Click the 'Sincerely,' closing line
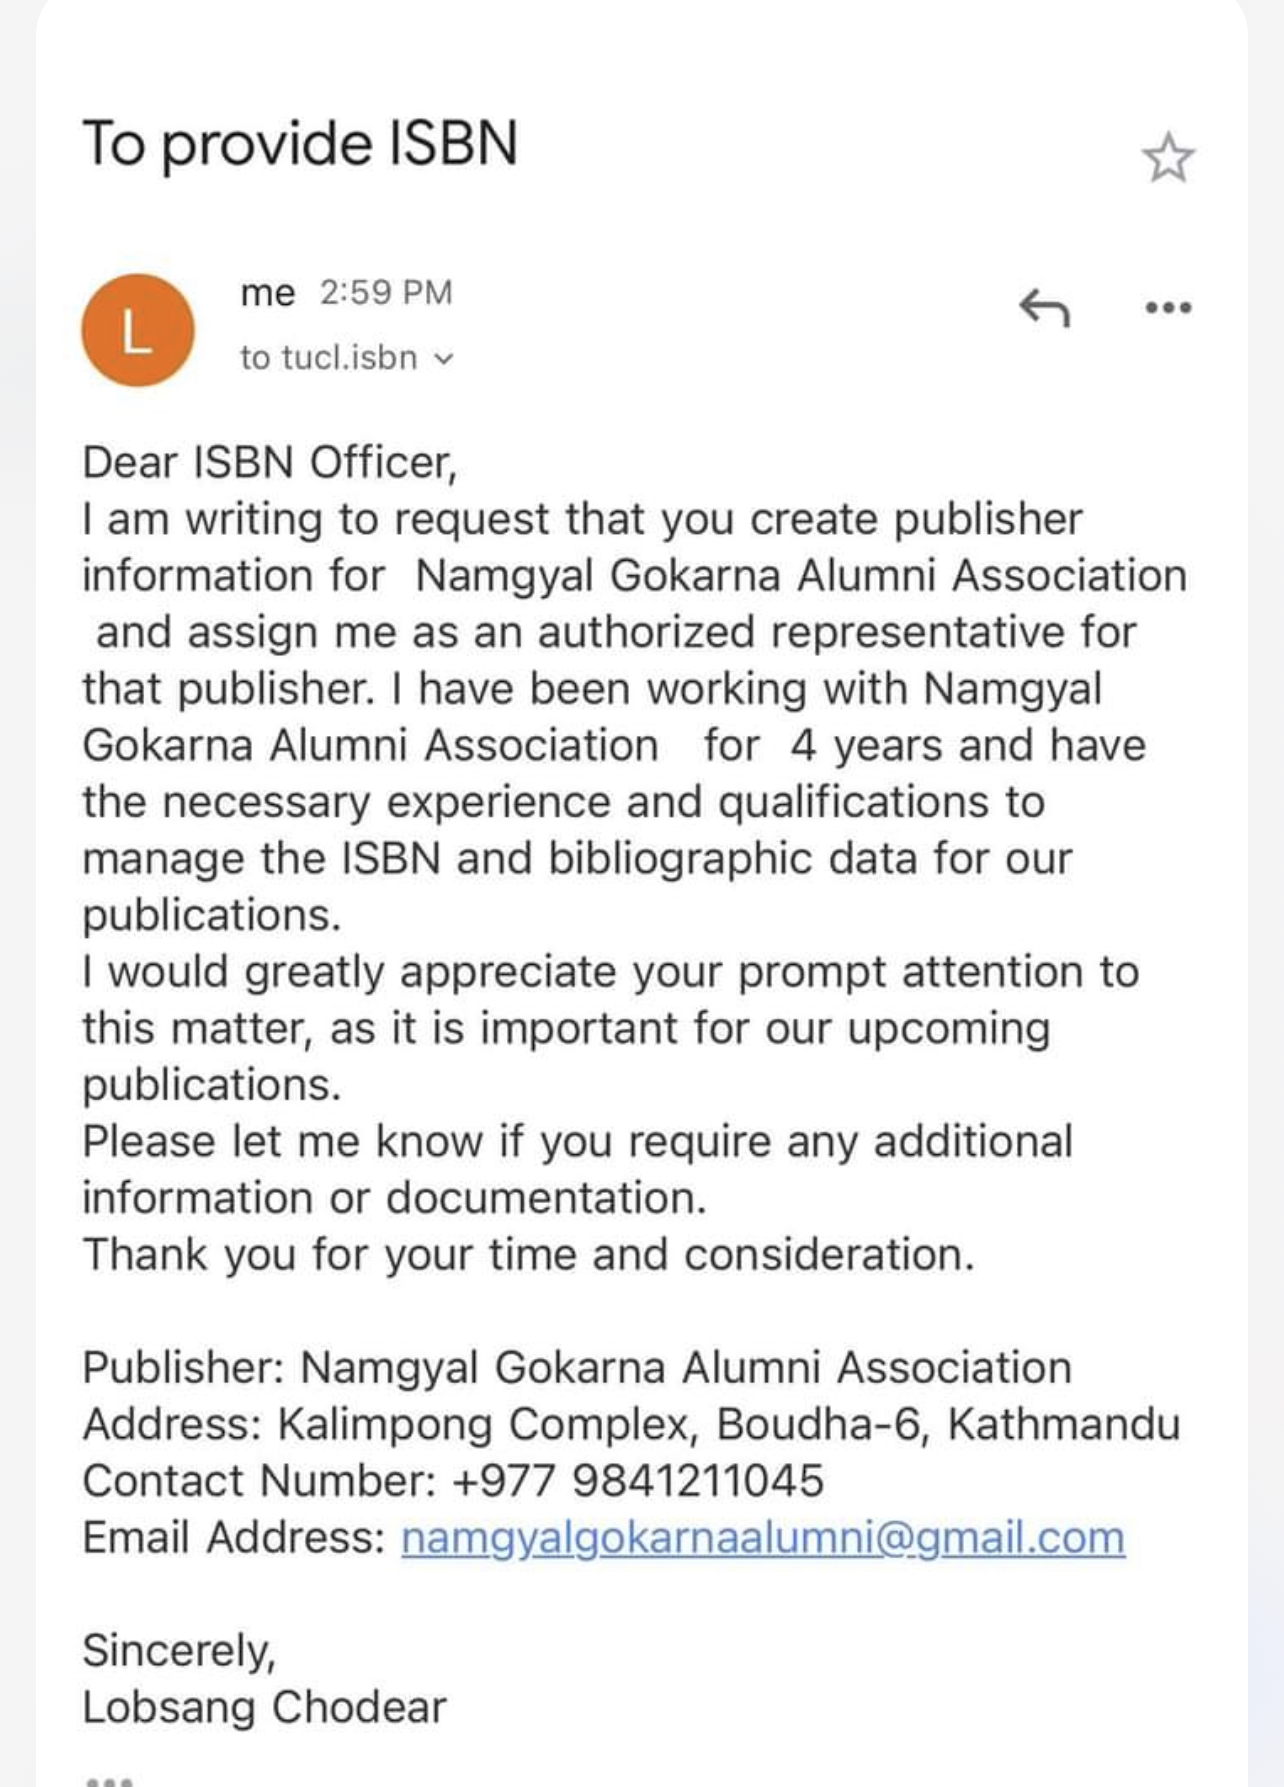The width and height of the screenshot is (1284, 1787). pos(179,1651)
